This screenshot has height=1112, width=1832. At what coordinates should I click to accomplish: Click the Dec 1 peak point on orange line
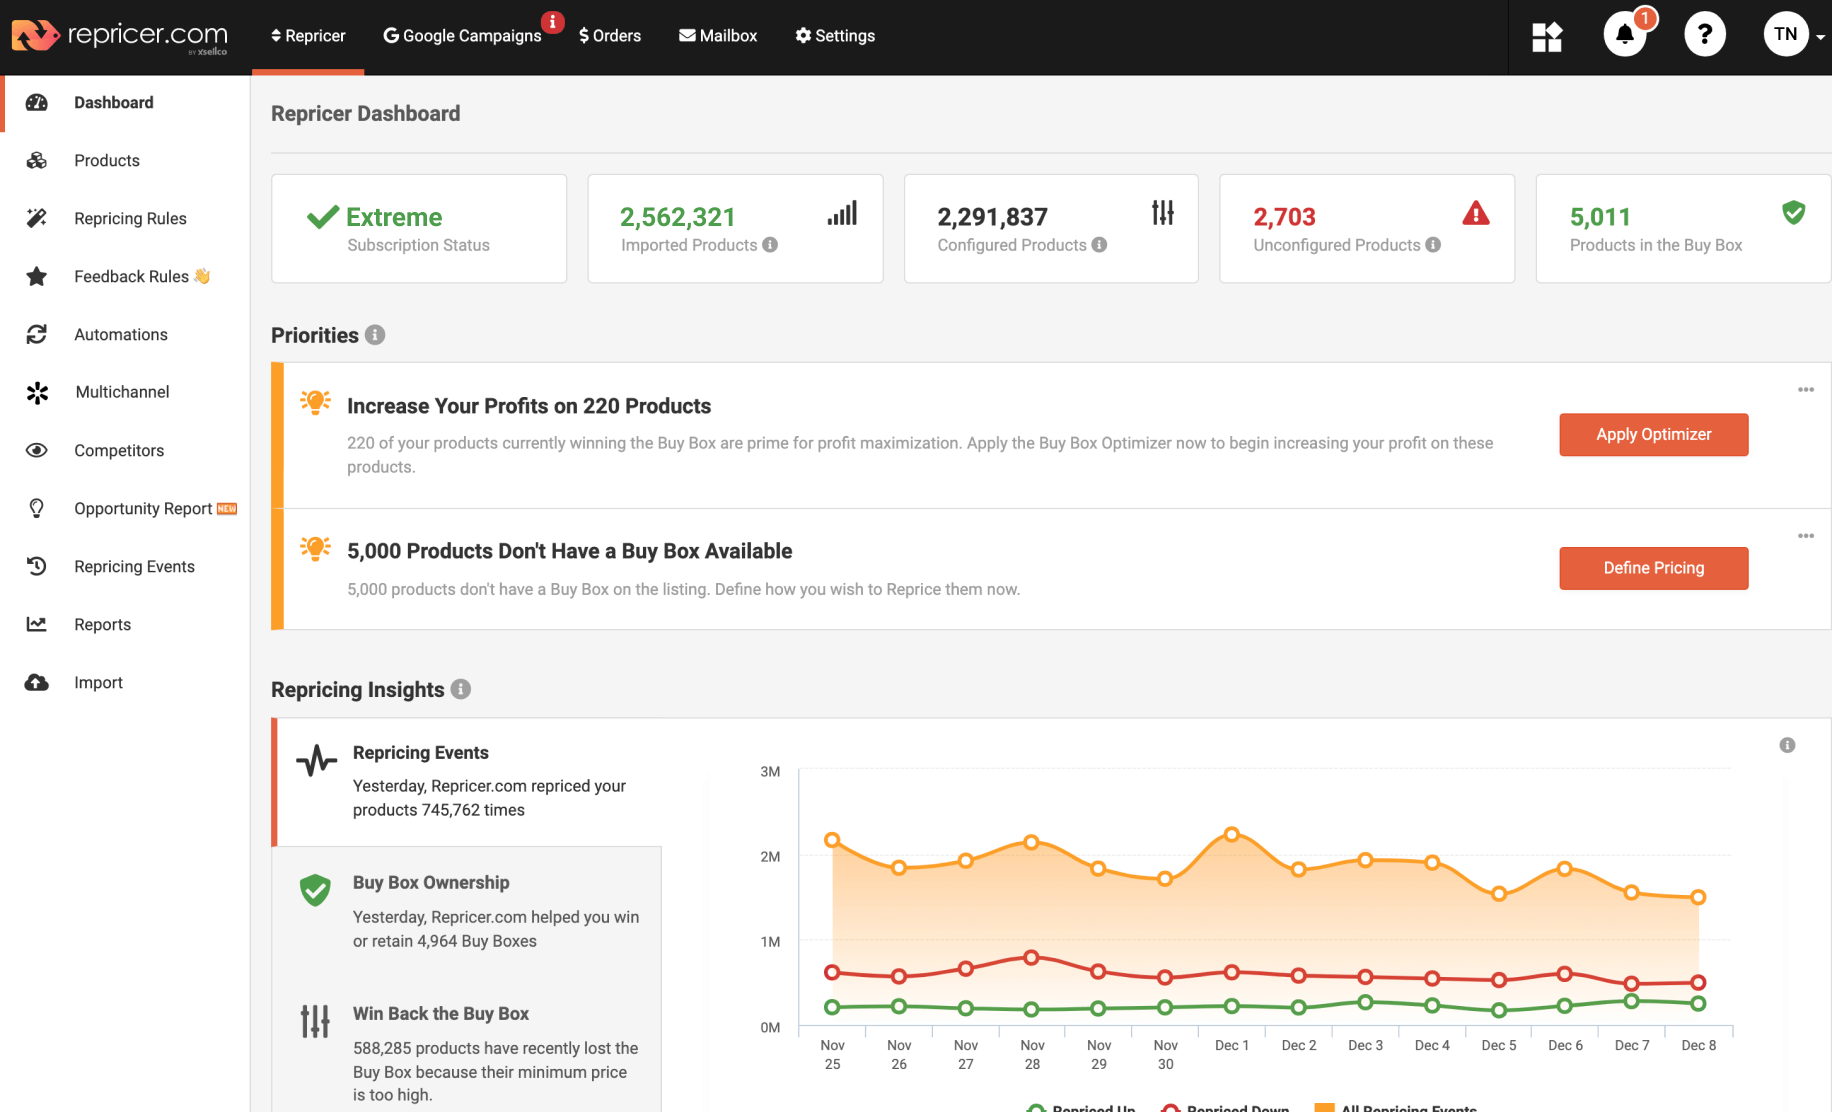pyautogui.click(x=1232, y=834)
